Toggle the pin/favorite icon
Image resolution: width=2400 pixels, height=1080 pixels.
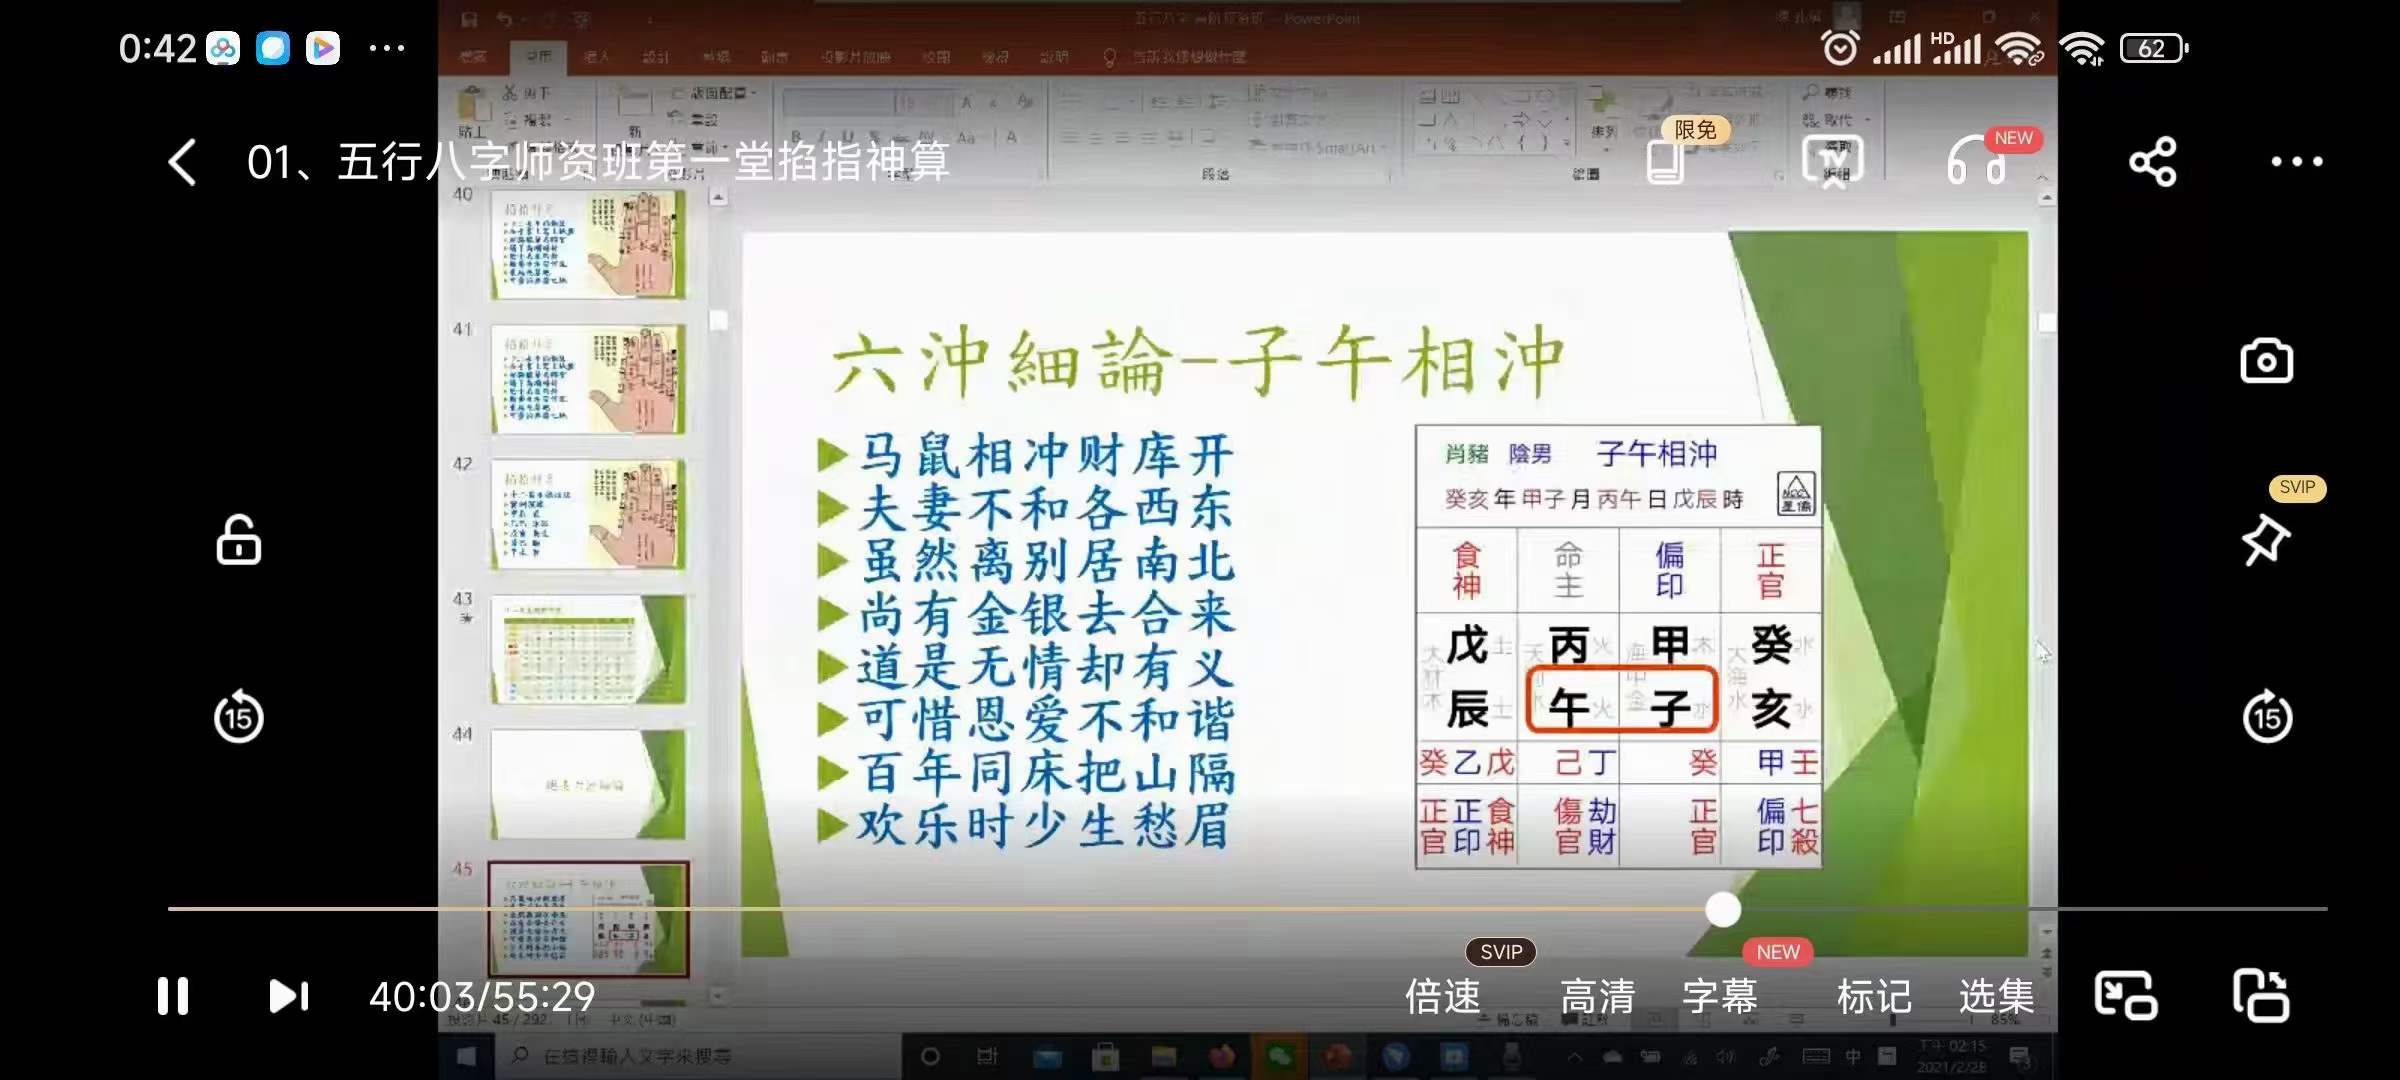(2267, 540)
